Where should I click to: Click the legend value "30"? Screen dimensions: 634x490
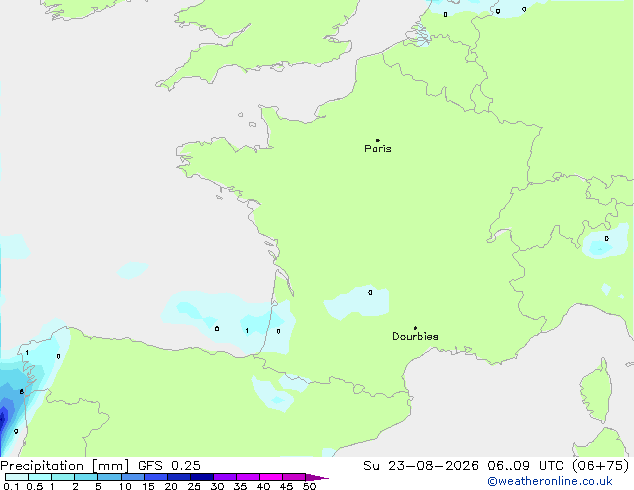217,486
